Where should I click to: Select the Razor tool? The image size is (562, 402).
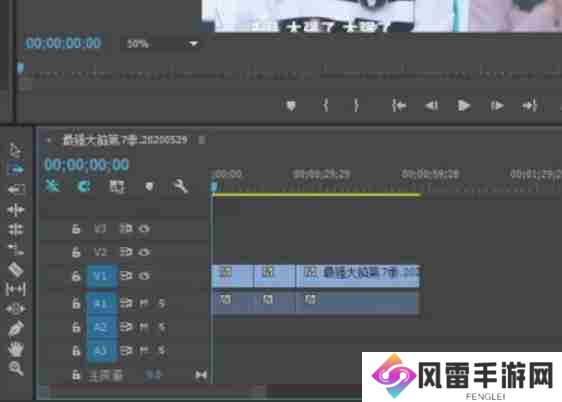[x=16, y=269]
